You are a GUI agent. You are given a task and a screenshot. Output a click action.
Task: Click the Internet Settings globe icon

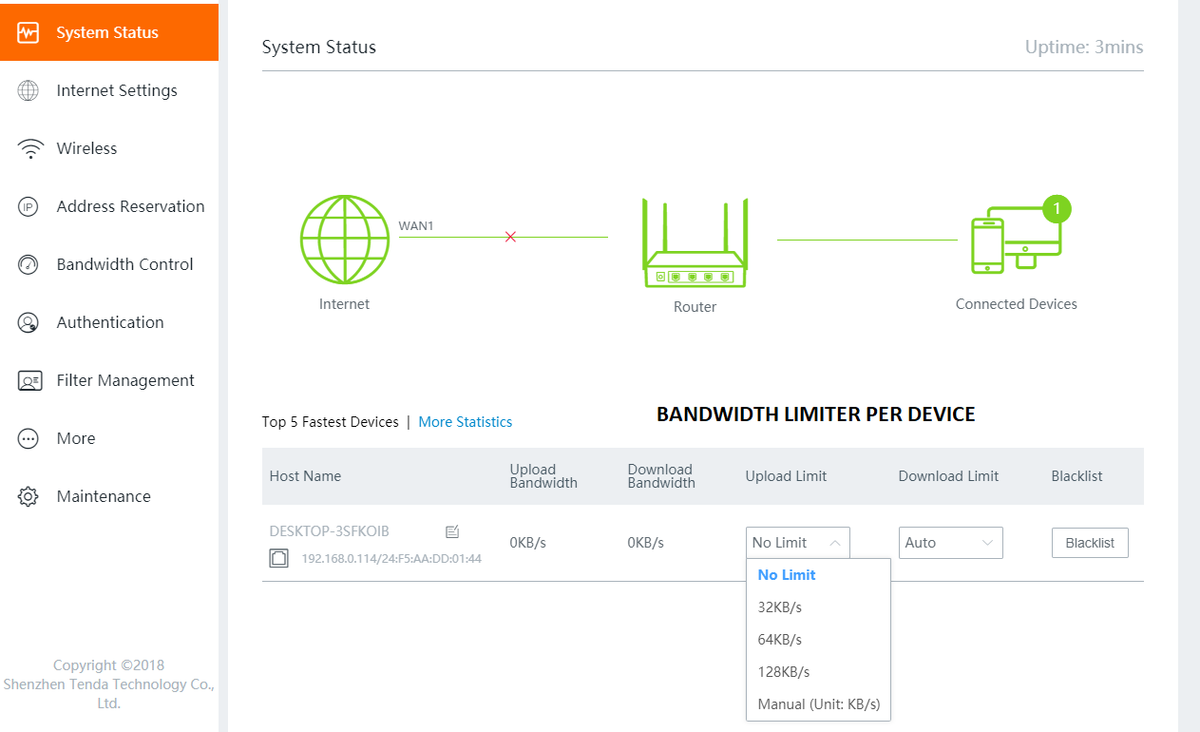(29, 91)
